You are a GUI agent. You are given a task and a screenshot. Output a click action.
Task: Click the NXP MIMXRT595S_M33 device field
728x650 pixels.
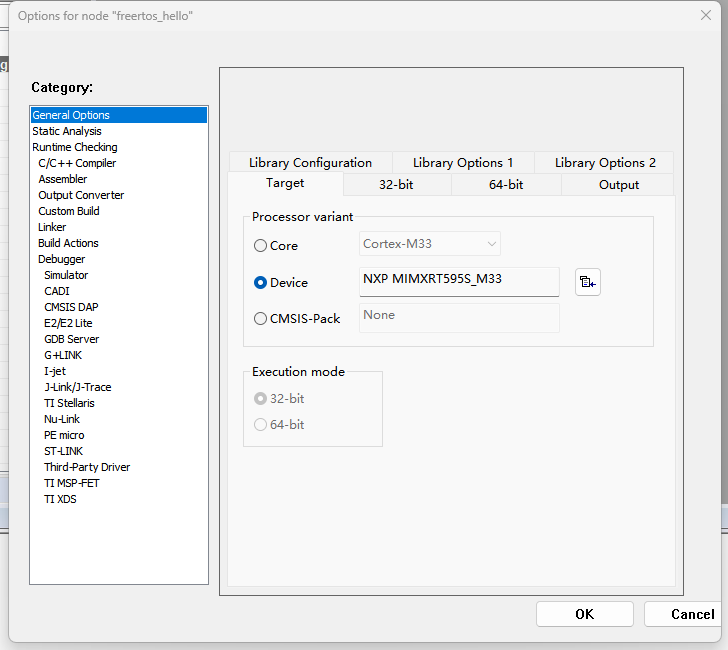459,281
